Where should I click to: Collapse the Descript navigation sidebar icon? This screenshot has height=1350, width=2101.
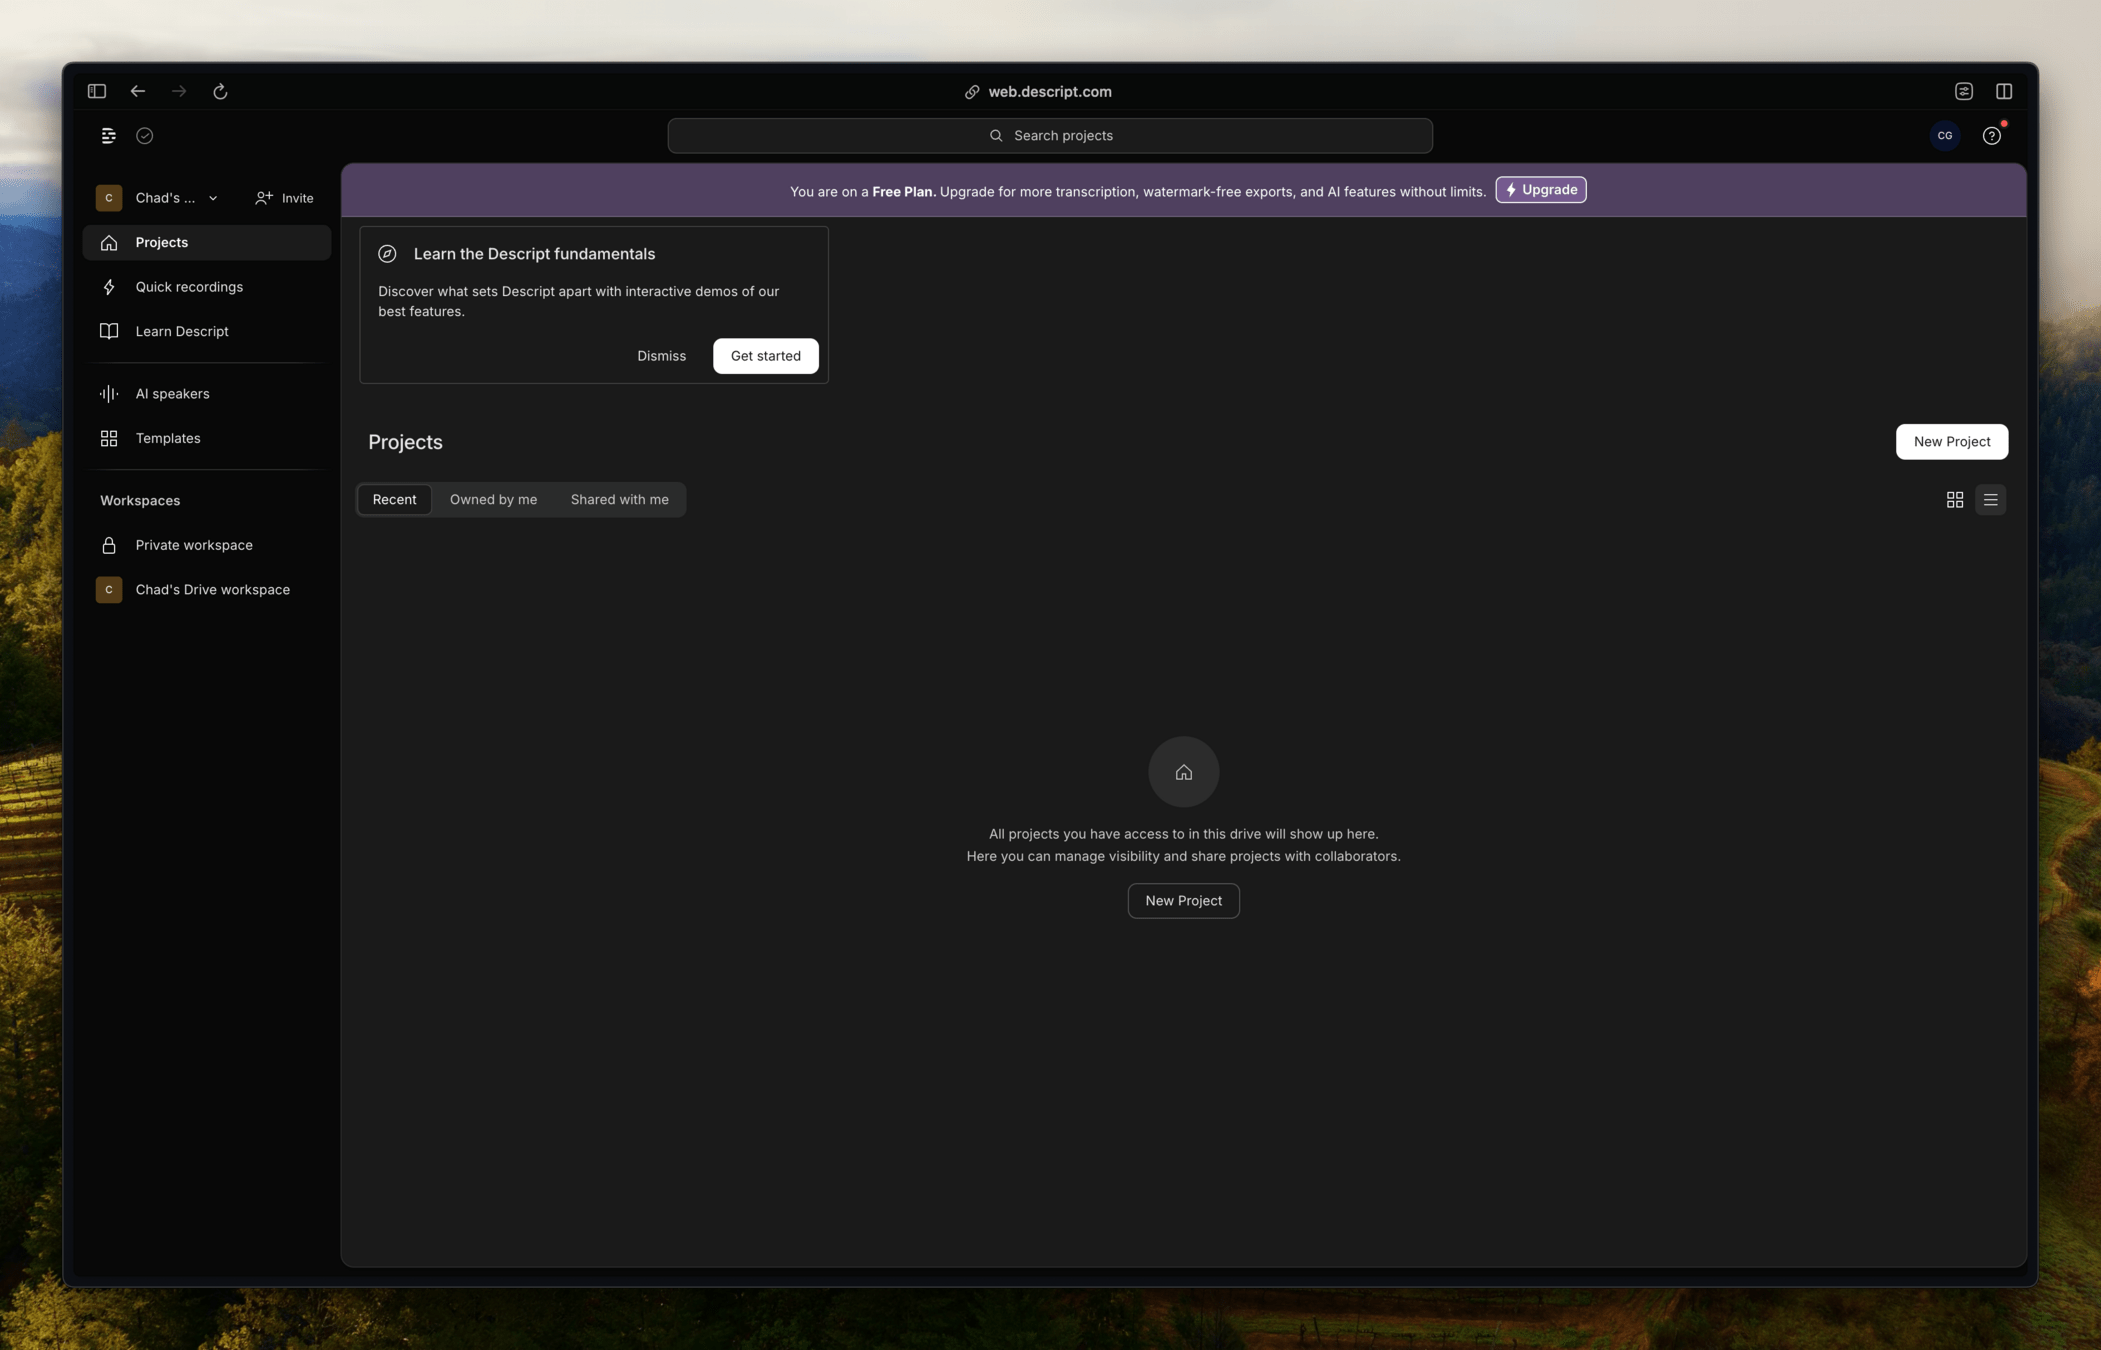click(x=109, y=135)
